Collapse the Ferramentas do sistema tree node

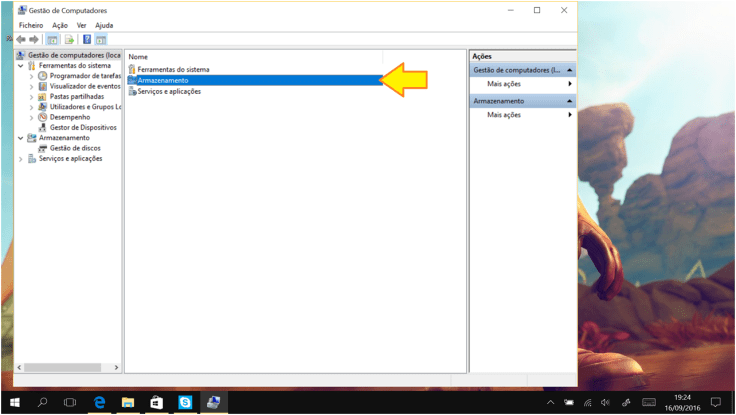pyautogui.click(x=21, y=66)
